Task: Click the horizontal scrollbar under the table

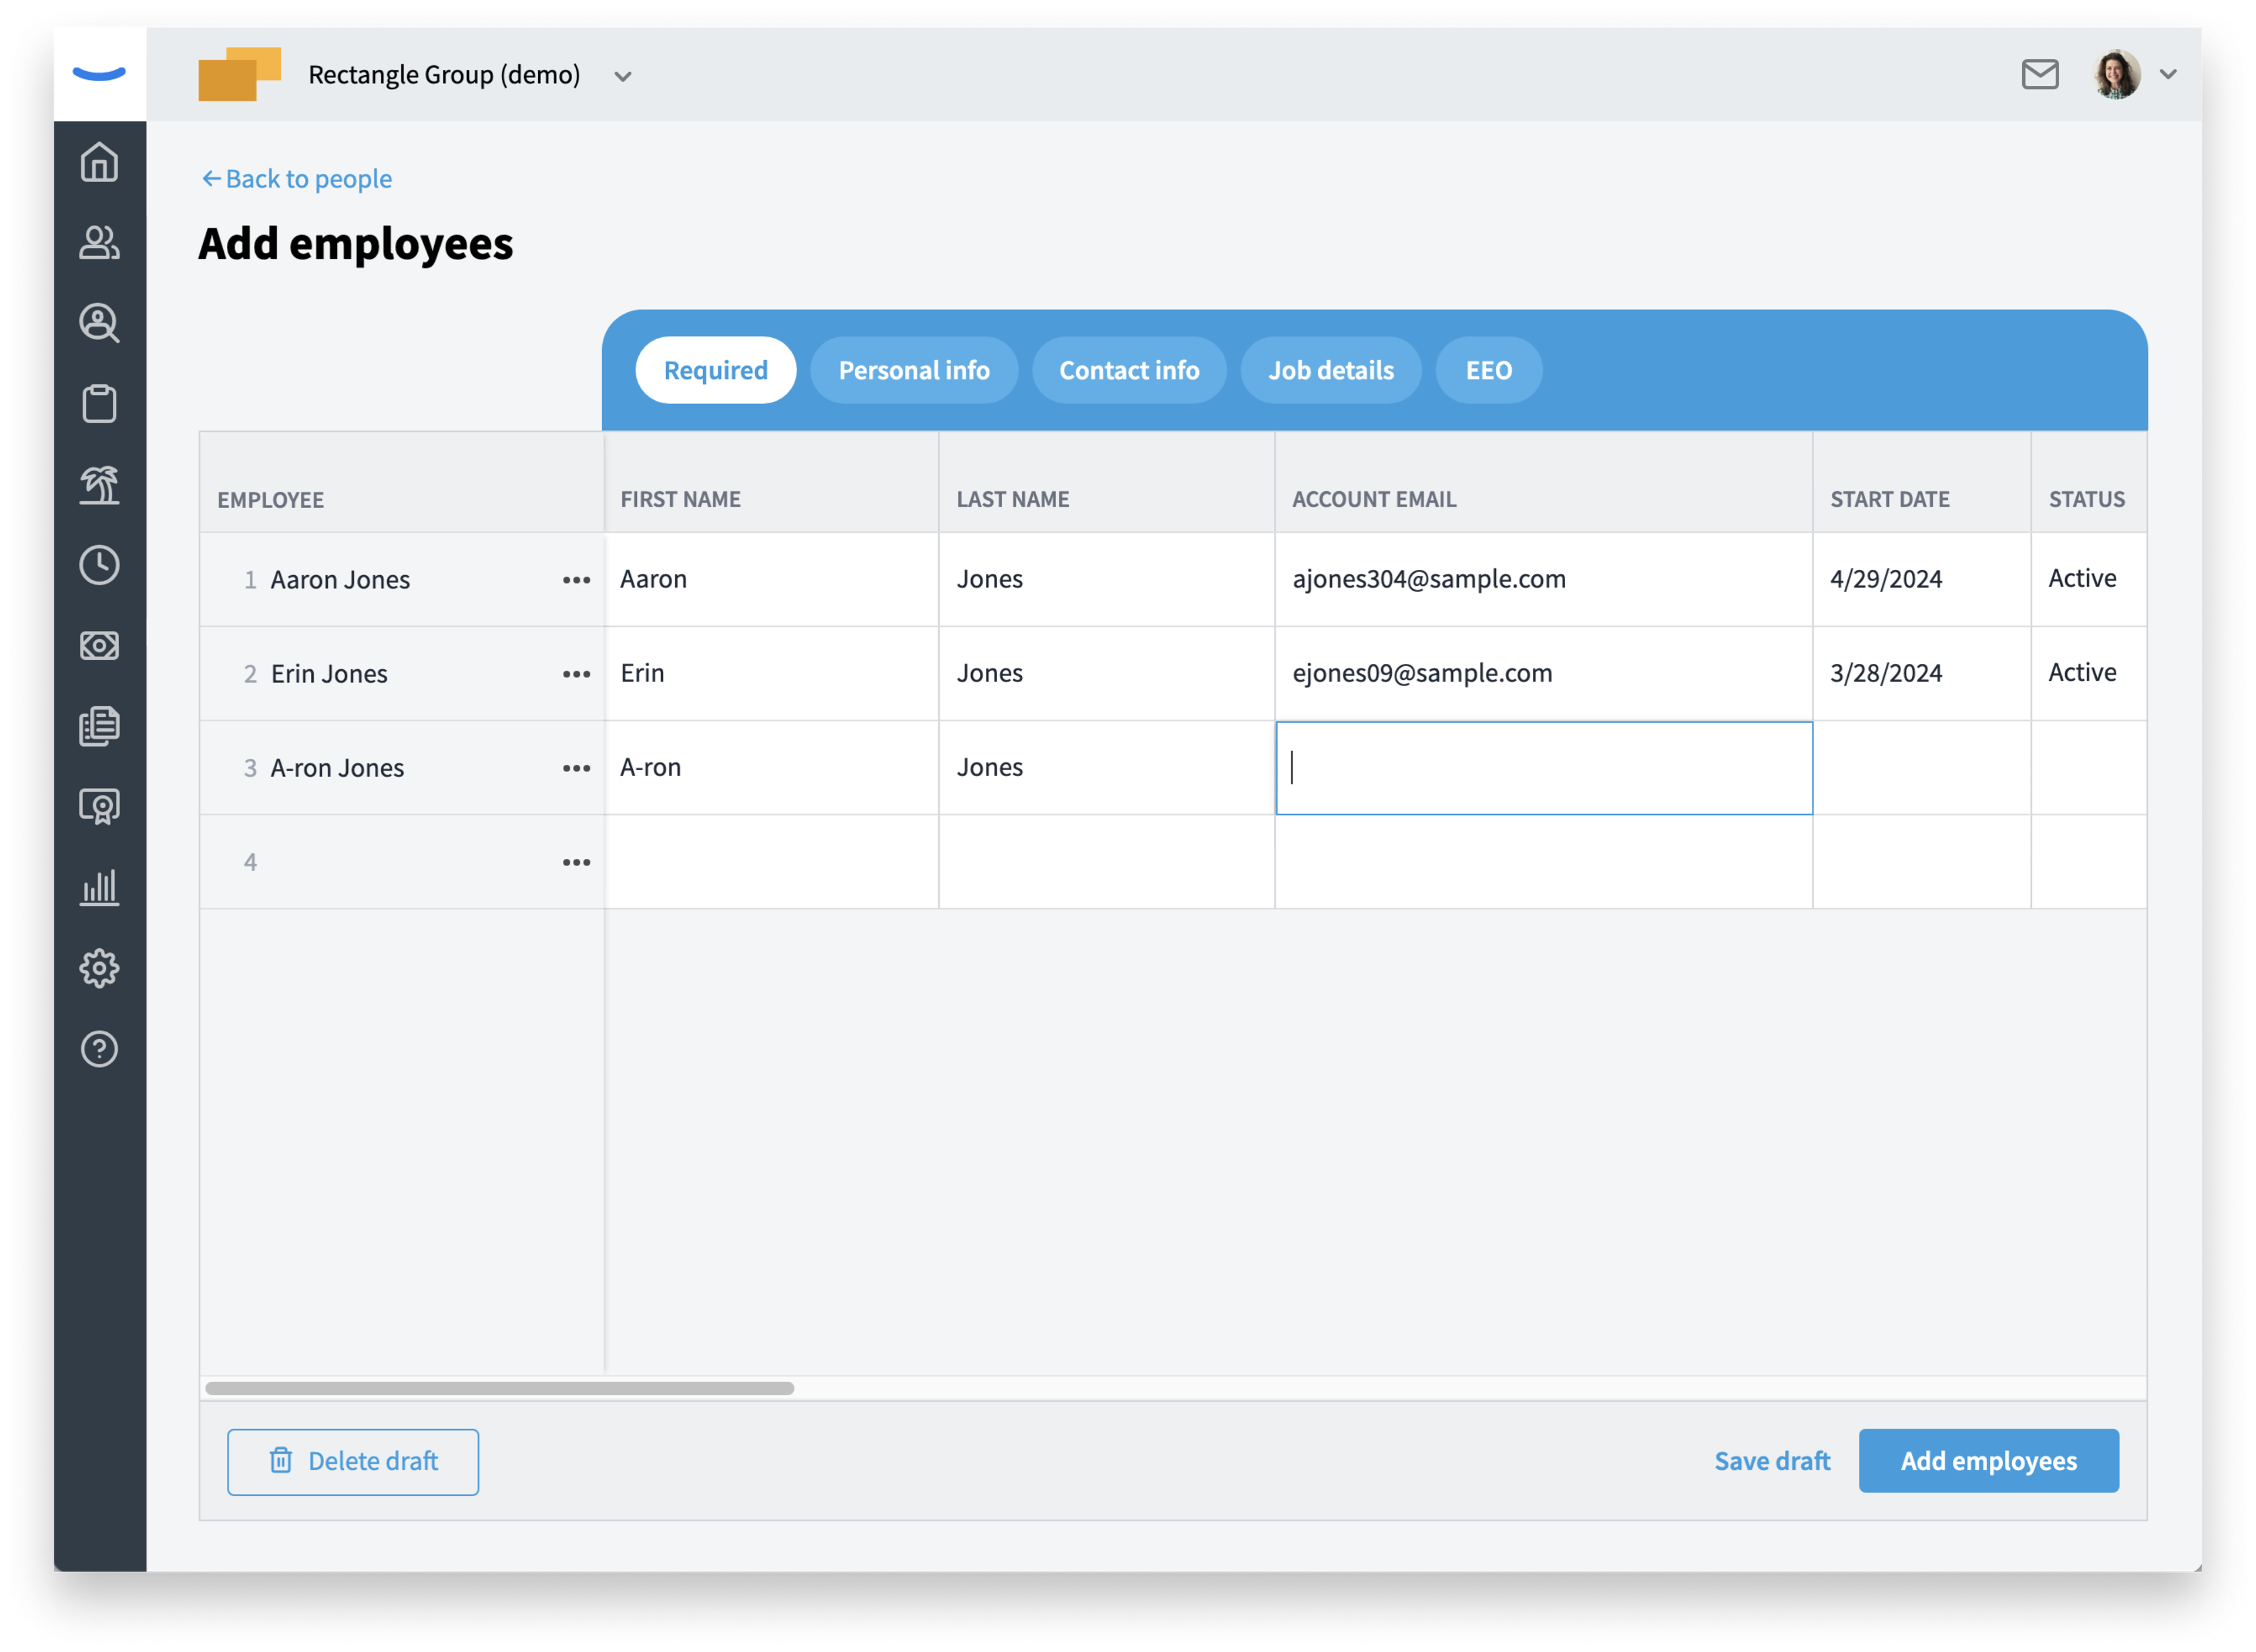Action: (499, 1388)
